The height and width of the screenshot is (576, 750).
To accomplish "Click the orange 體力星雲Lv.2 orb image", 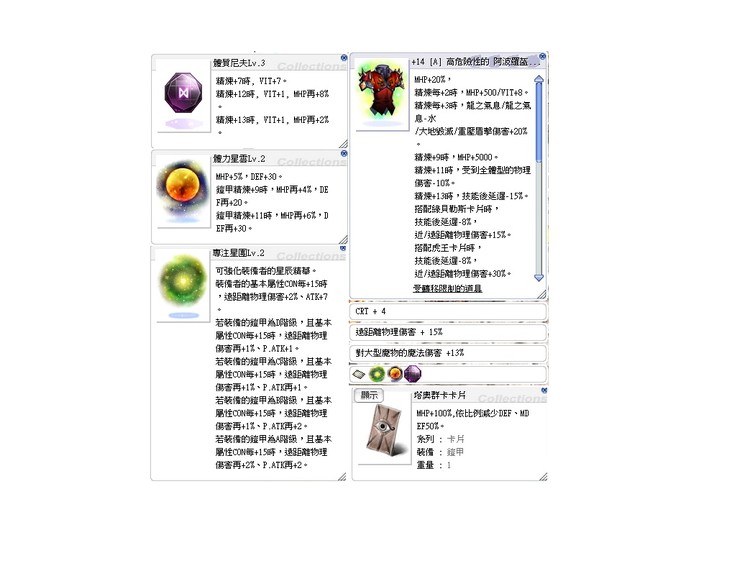I will tap(183, 185).
